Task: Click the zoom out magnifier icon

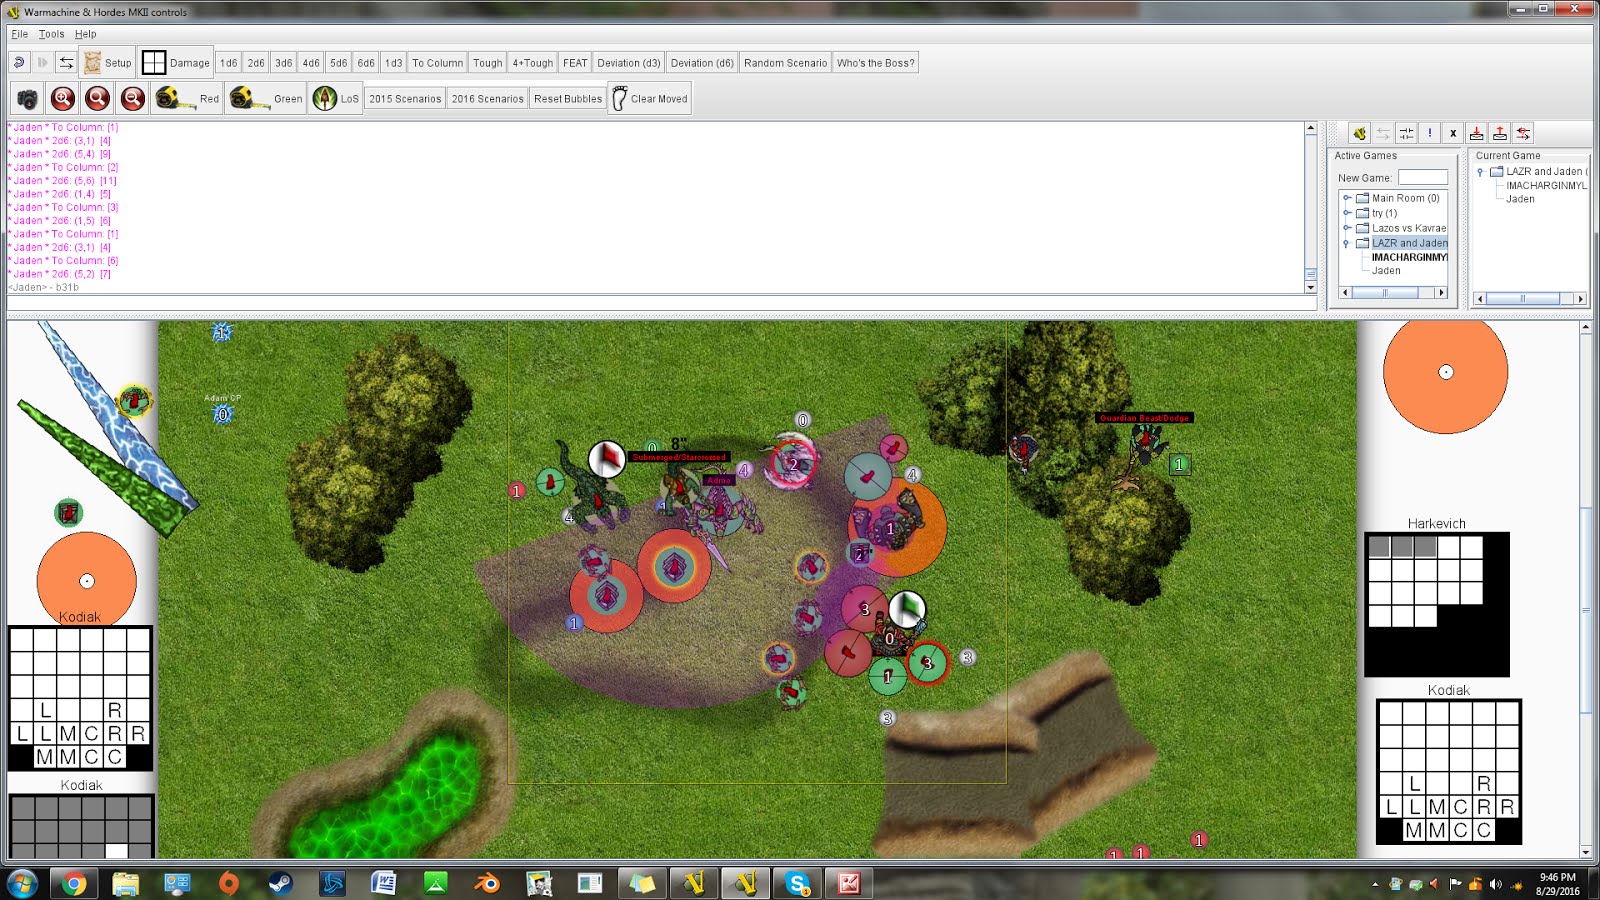Action: click(x=132, y=98)
